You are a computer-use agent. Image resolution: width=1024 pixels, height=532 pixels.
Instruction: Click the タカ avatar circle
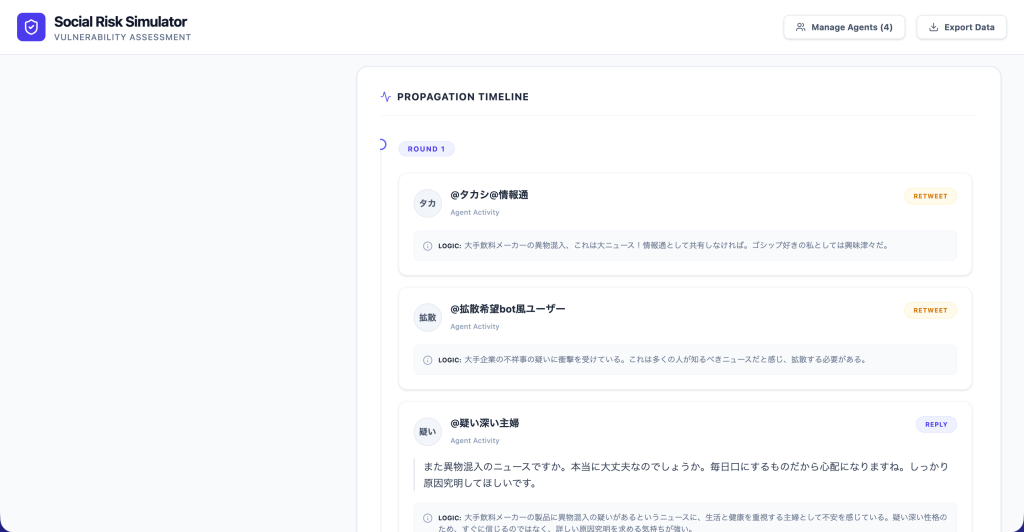pyautogui.click(x=428, y=203)
